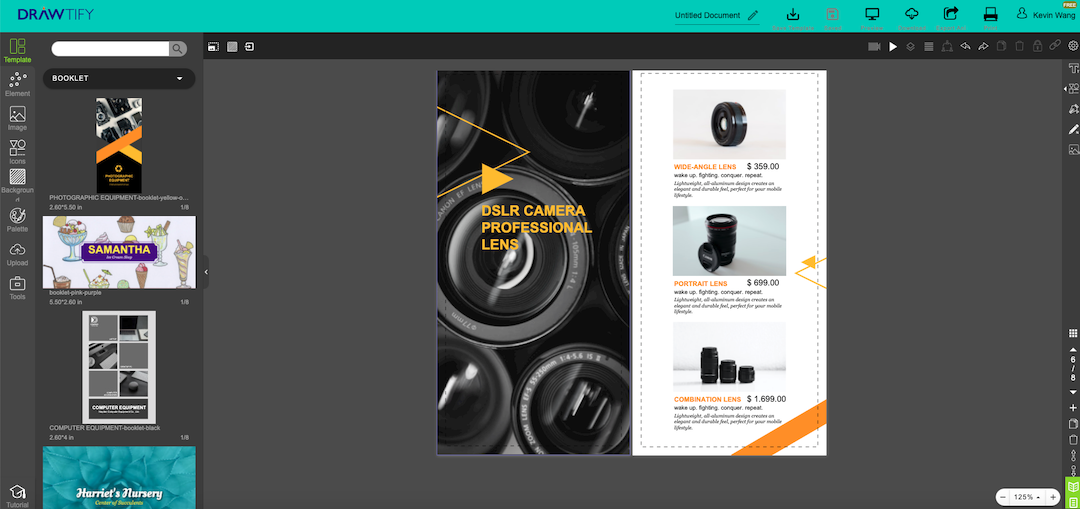
Task: Expand the BOOKLET category dropdown
Action: (118, 79)
